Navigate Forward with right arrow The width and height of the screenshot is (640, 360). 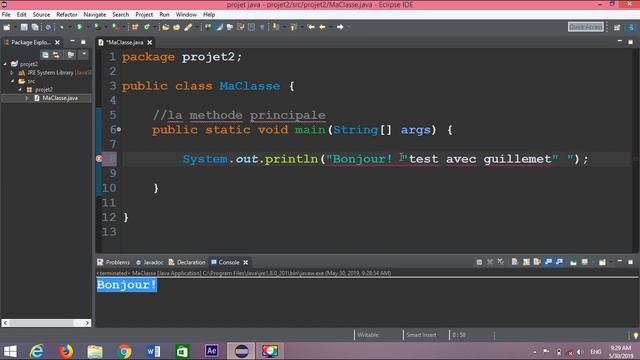click(340, 27)
